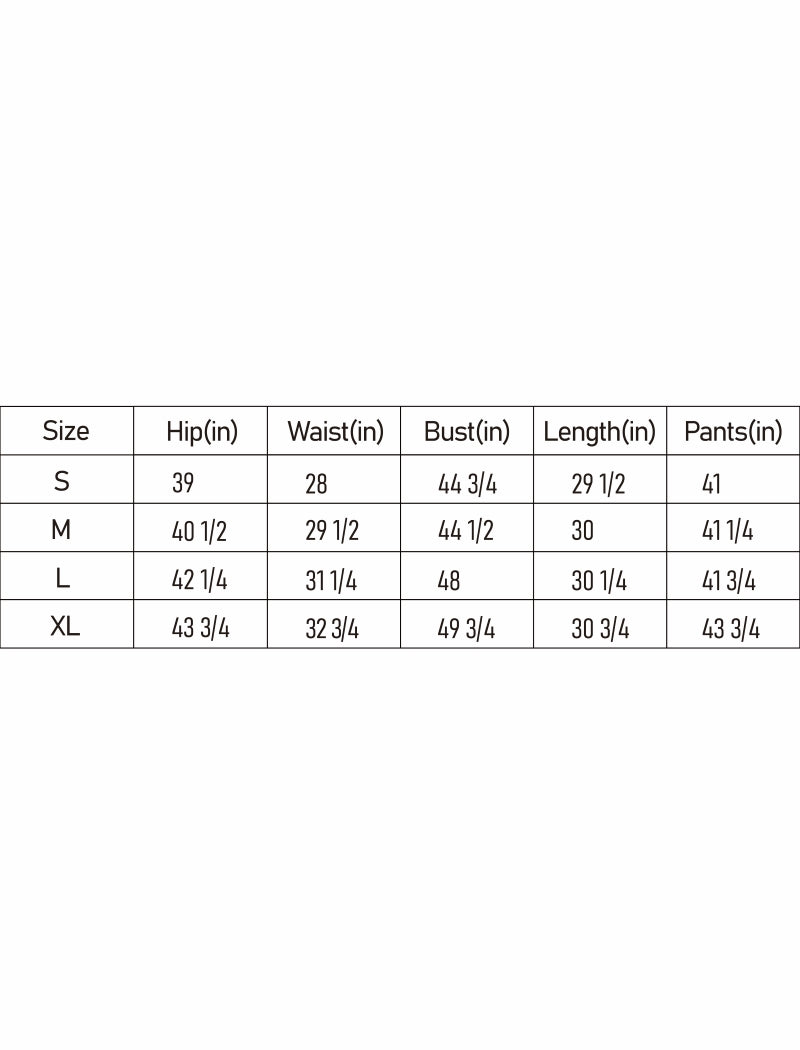Click pants value 43 3/4 for XL
This screenshot has width=800, height=1050.
(x=731, y=630)
